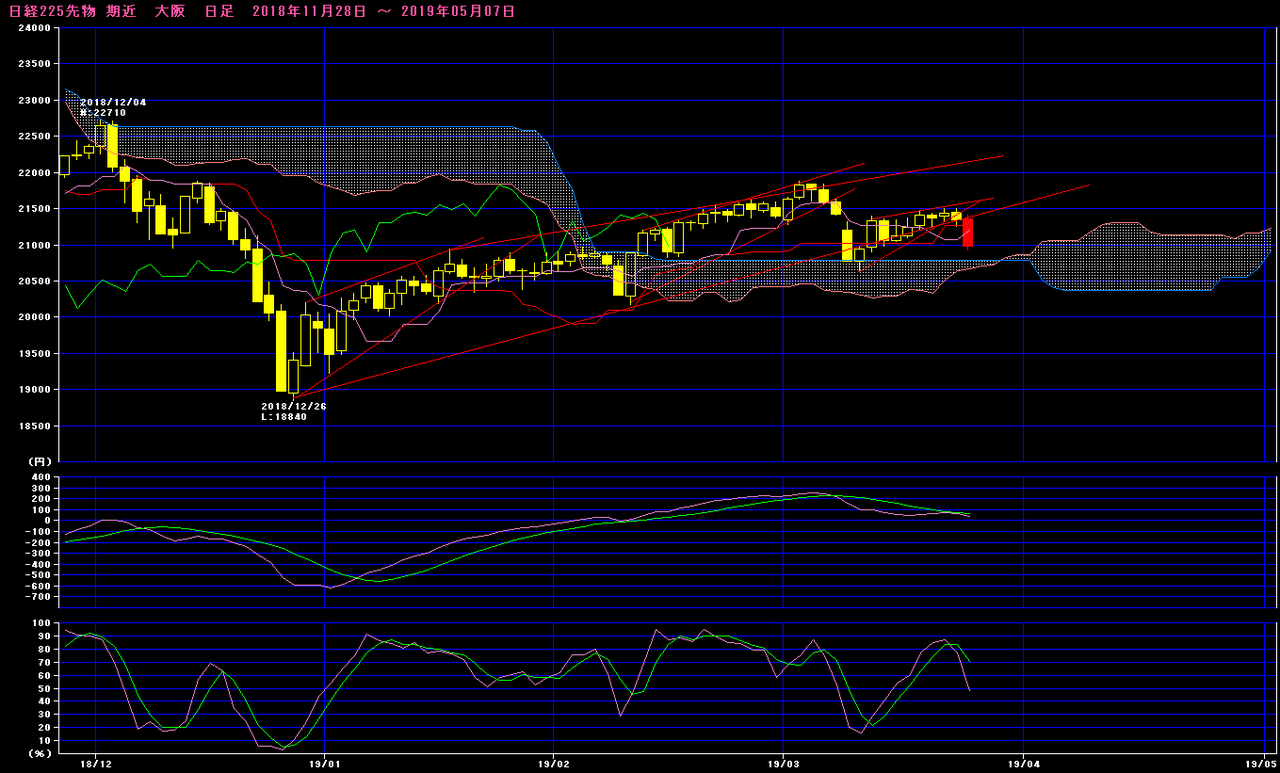The width and height of the screenshot is (1280, 773).
Task: Click the 19/02 date axis label
Action: 553,764
